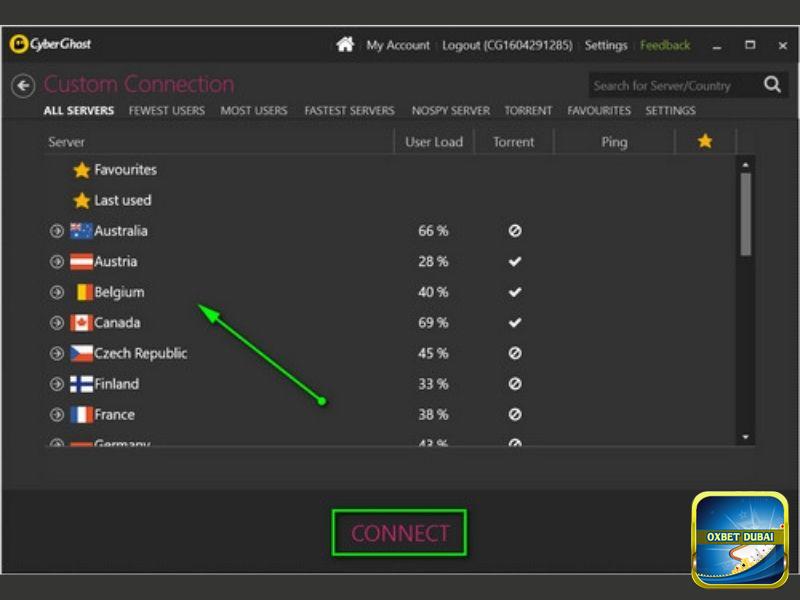Click the Feedback link
800x600 pixels.
(665, 45)
